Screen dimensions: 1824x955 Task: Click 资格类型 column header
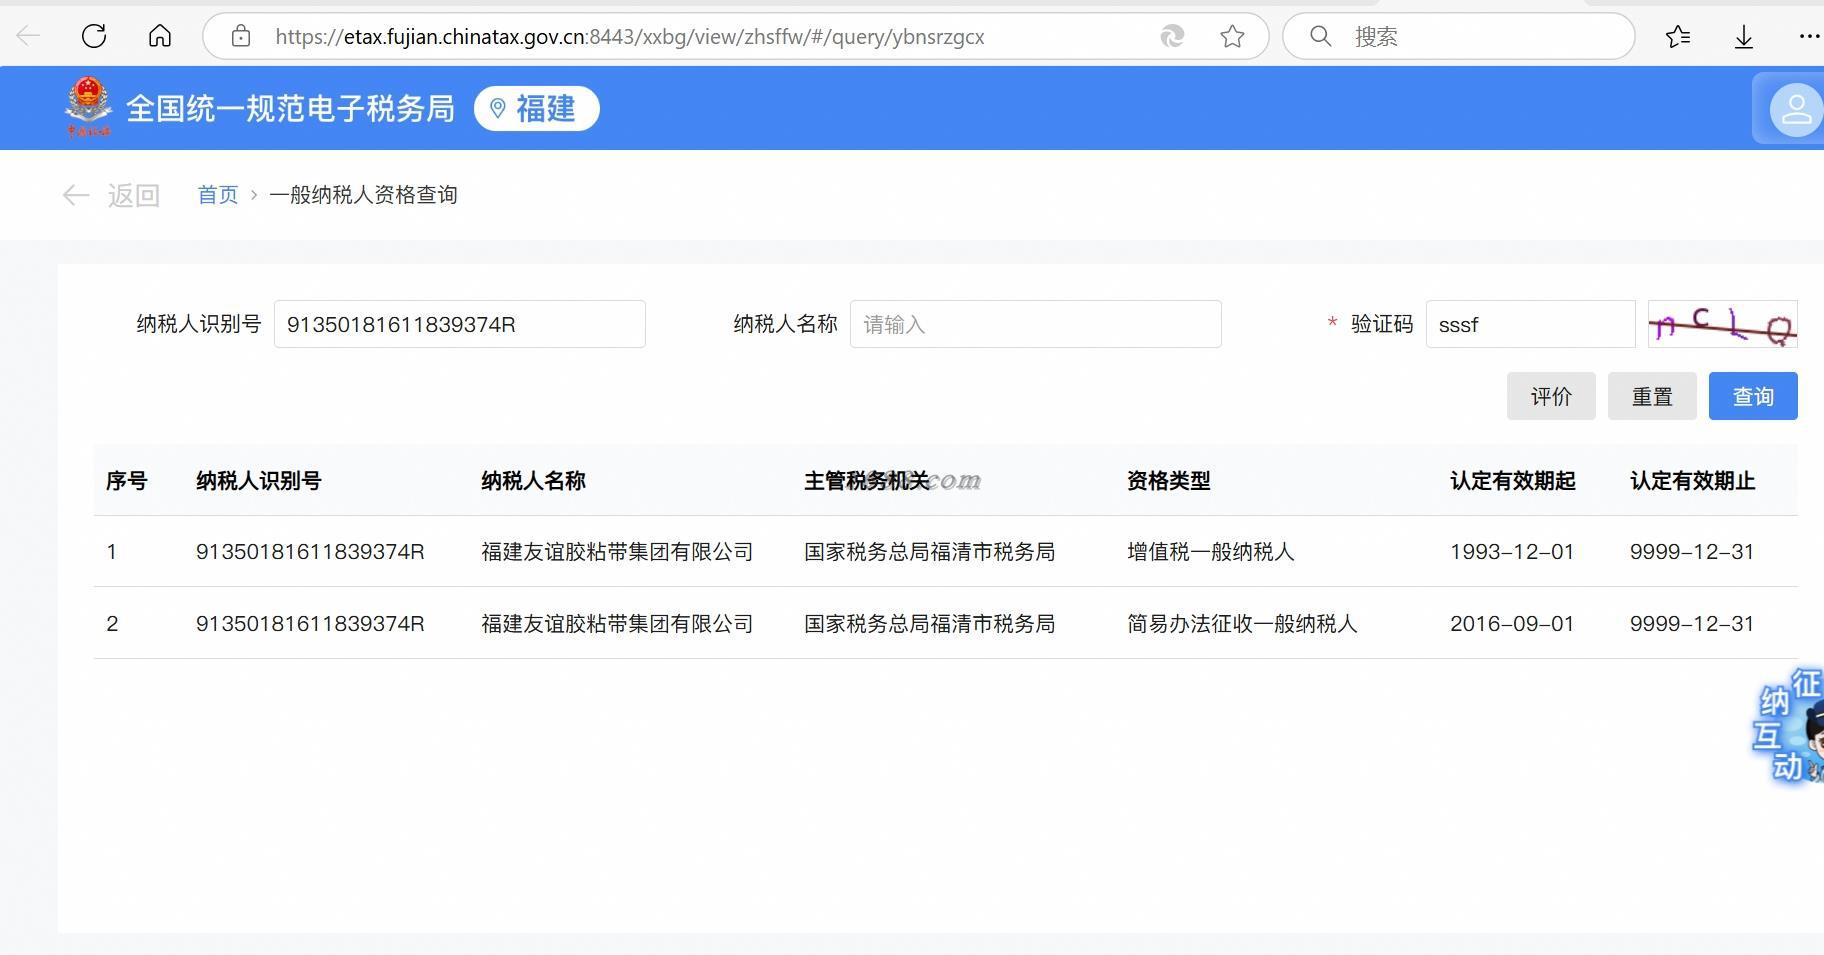pos(1169,481)
